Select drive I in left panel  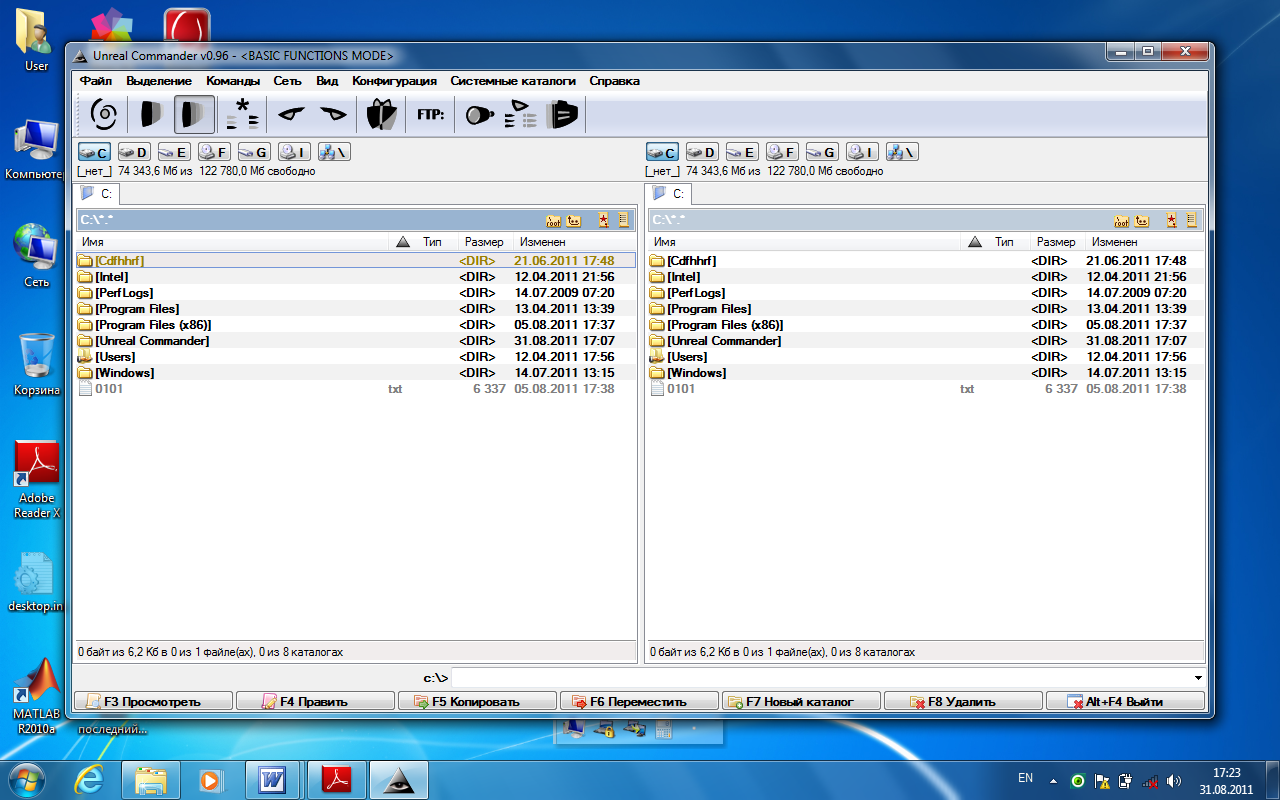(x=294, y=152)
